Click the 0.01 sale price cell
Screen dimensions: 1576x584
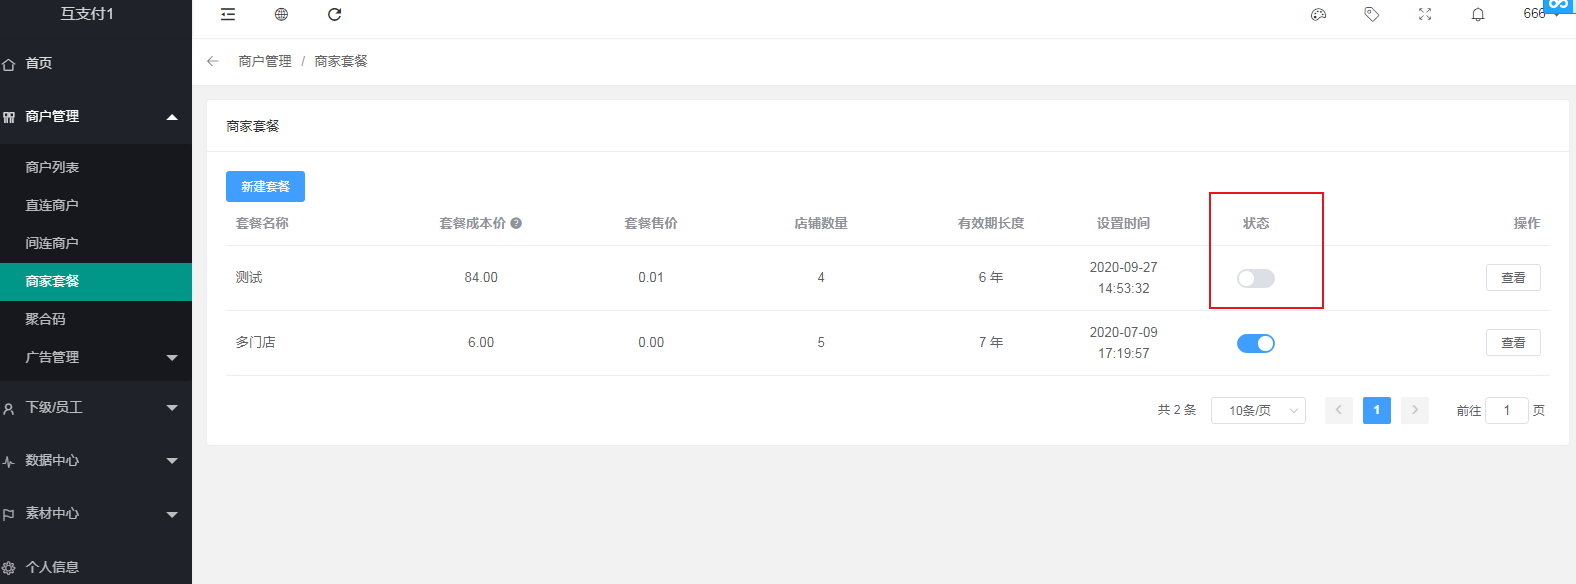coord(651,277)
